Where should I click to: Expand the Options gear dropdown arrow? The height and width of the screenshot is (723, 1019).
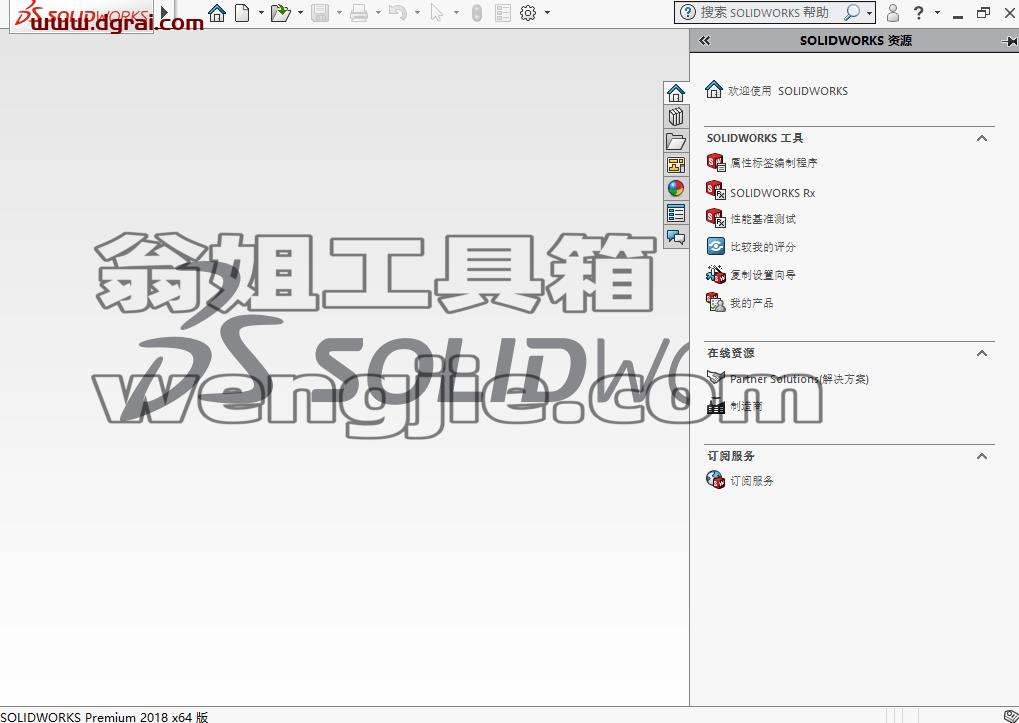pos(547,12)
